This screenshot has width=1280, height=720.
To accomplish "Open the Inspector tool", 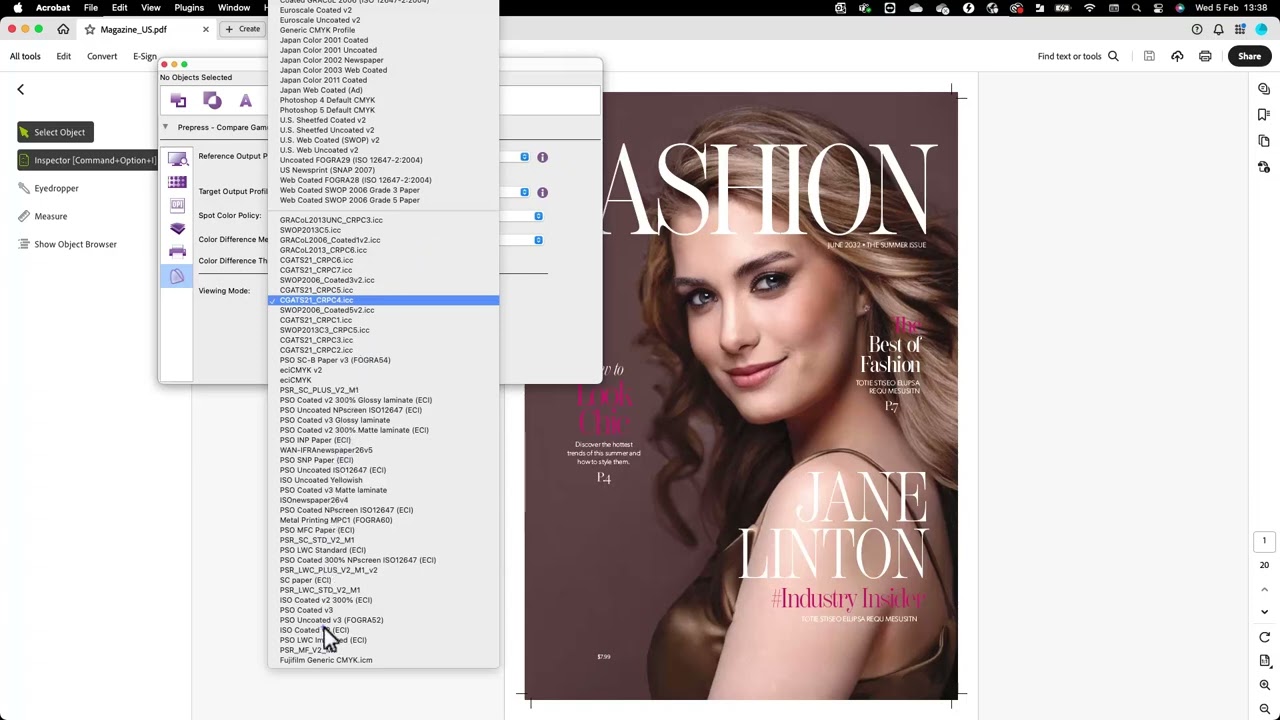I will 88,160.
